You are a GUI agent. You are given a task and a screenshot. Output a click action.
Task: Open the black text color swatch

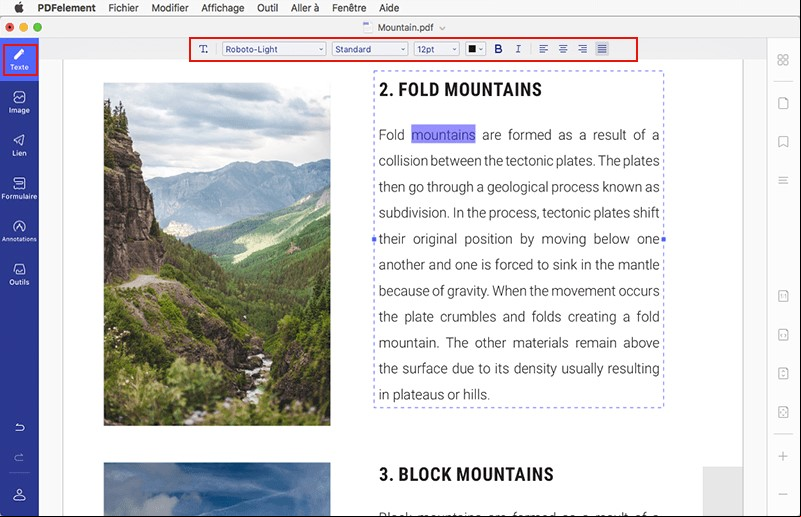click(x=475, y=49)
